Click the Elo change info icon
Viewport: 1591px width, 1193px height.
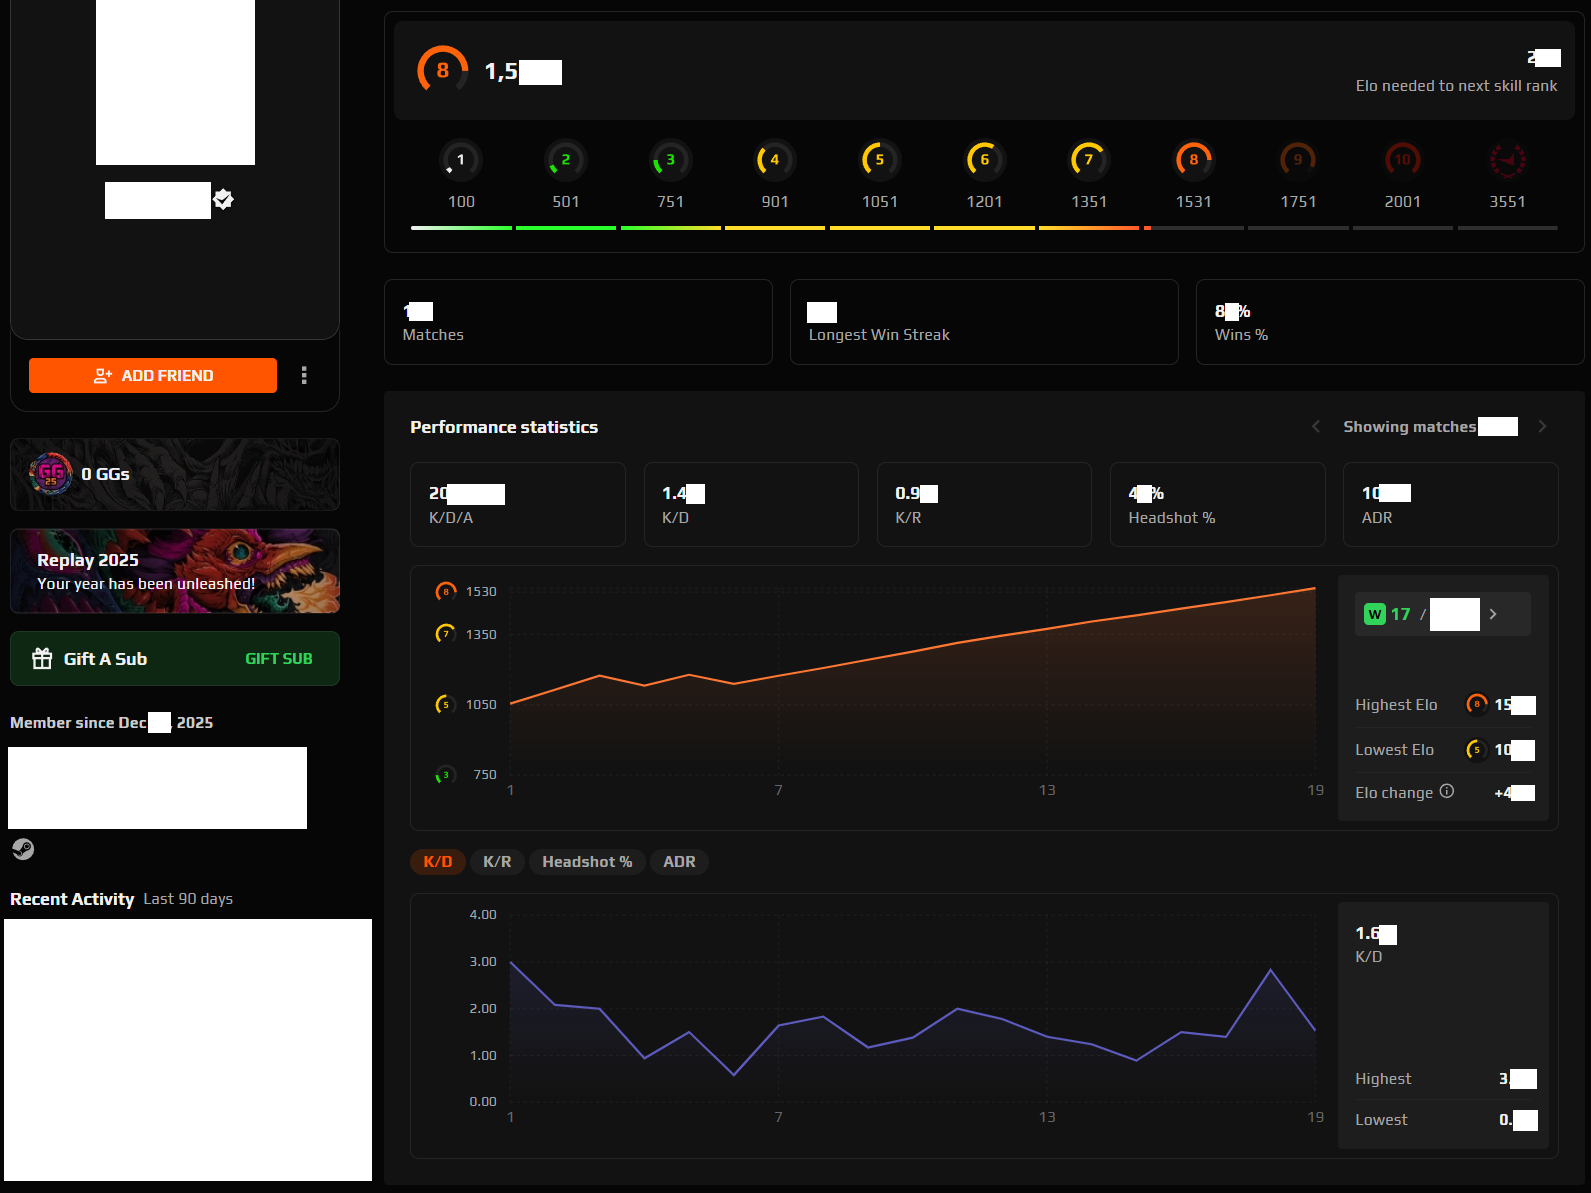(1446, 791)
